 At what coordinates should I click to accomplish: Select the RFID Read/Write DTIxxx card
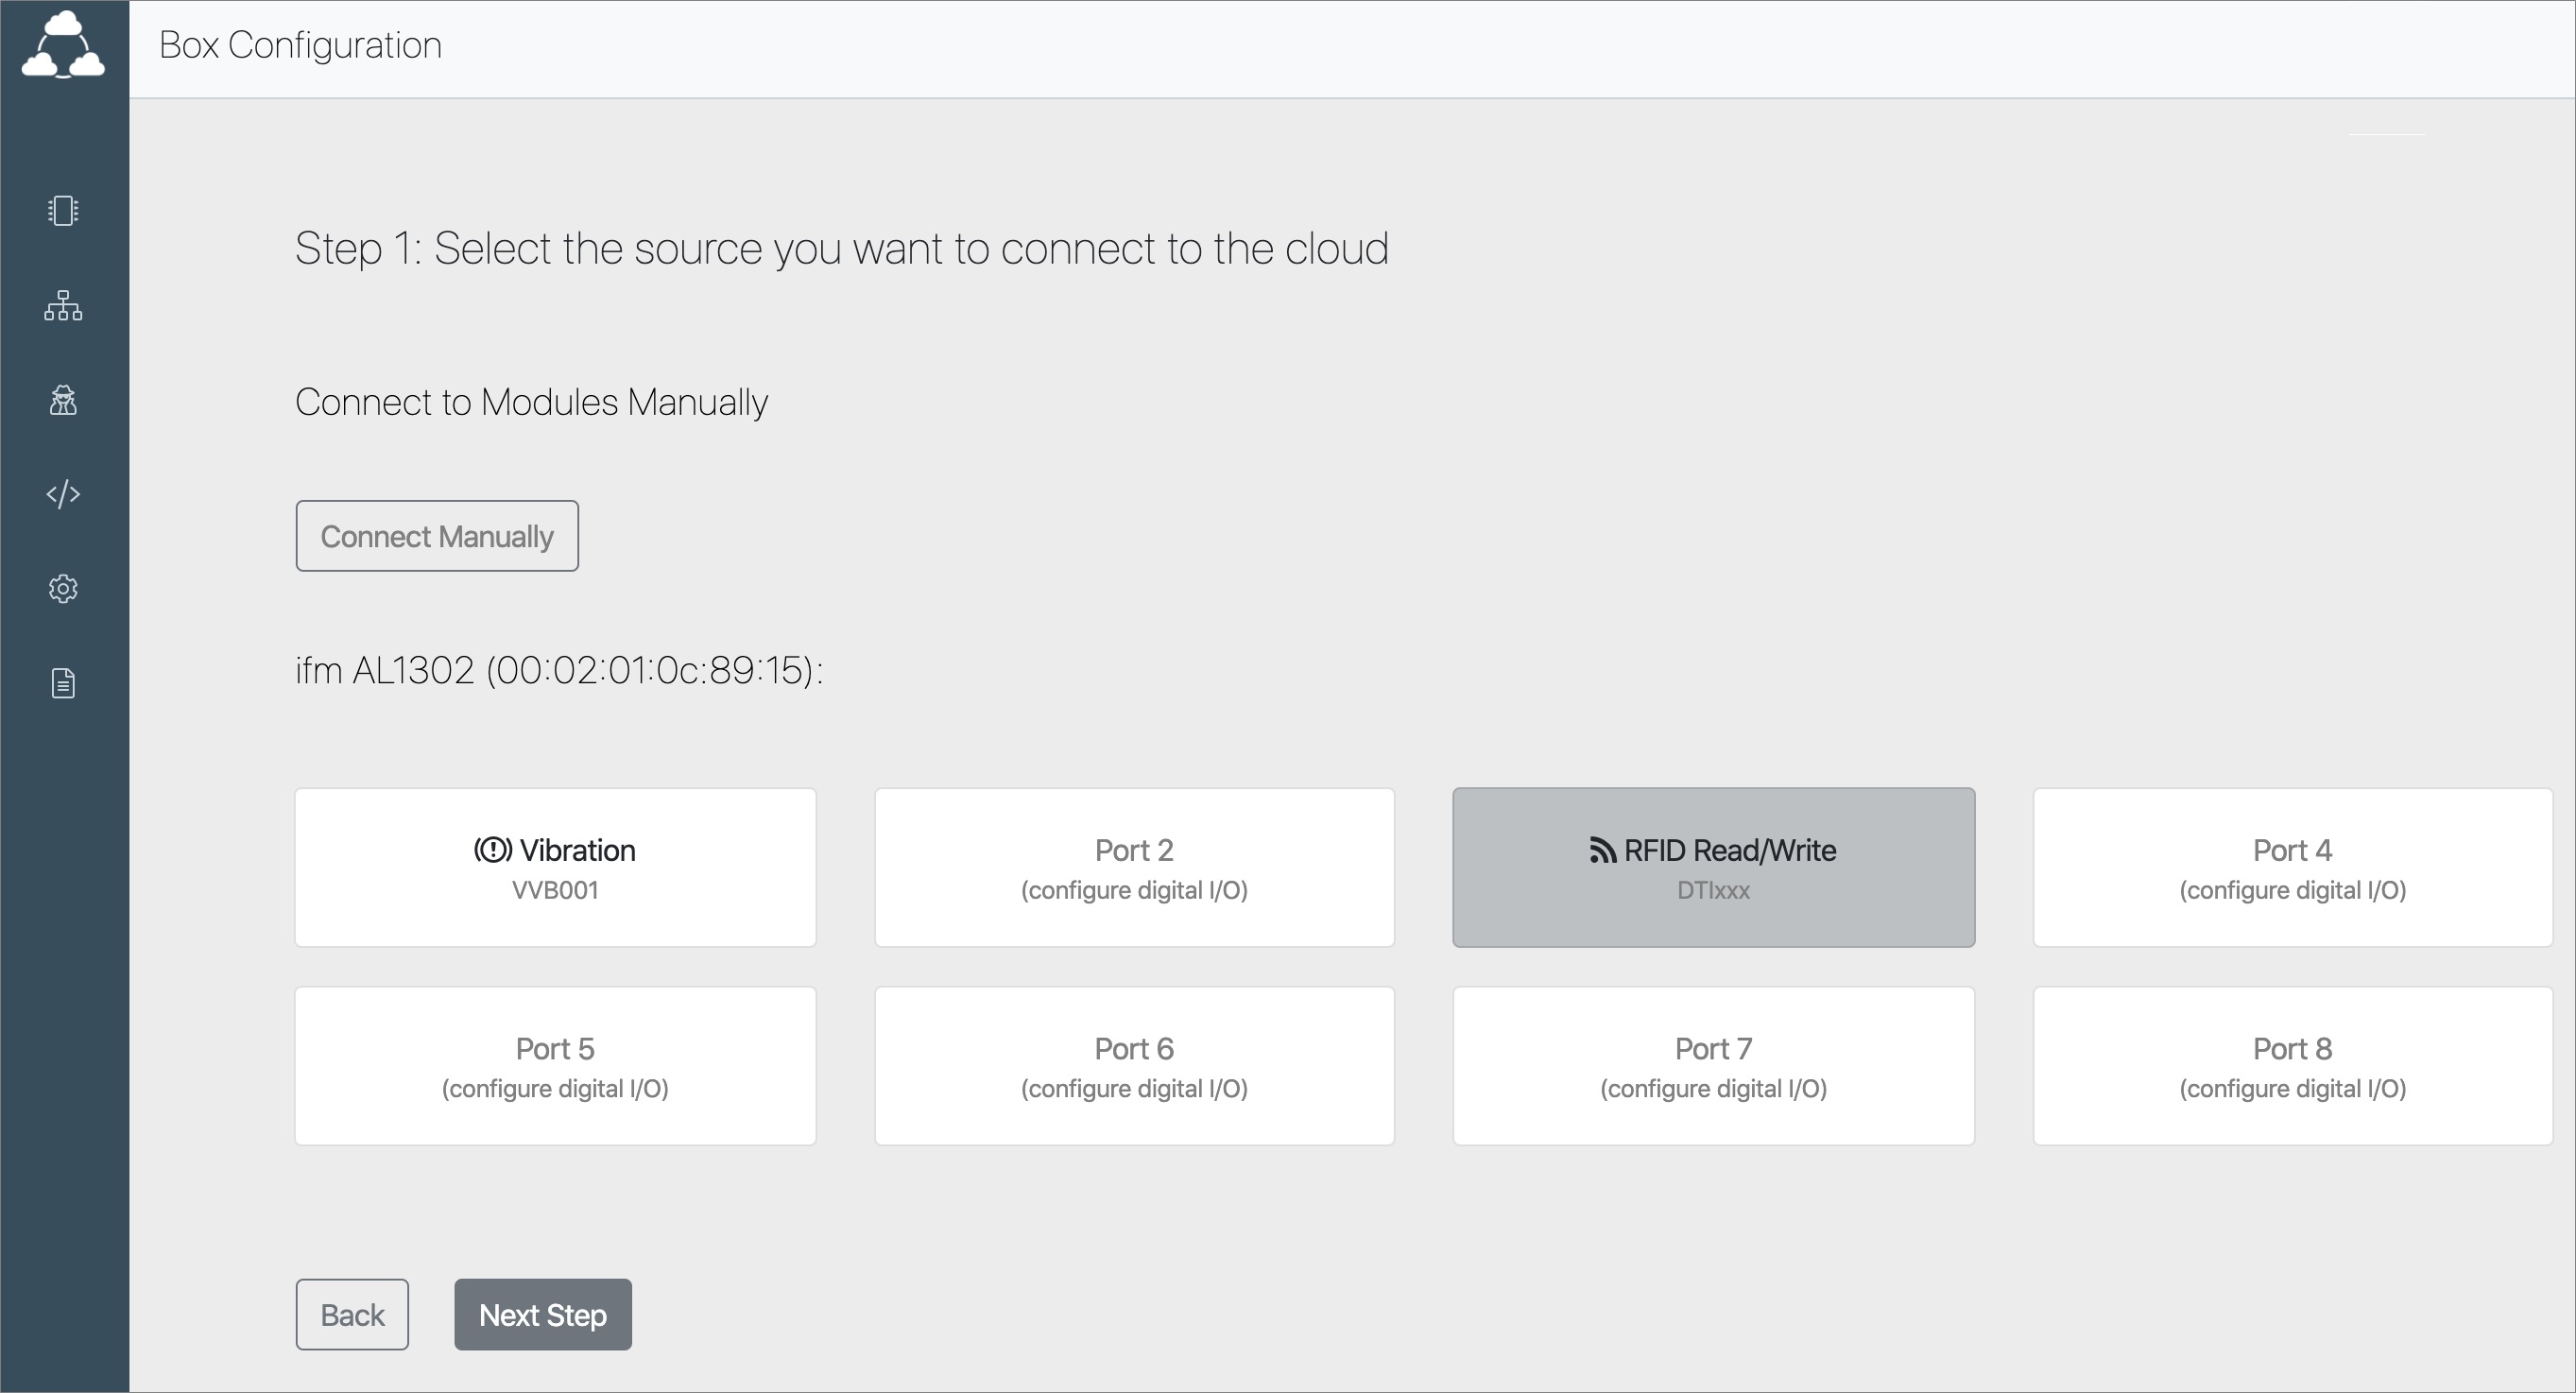pos(1713,867)
